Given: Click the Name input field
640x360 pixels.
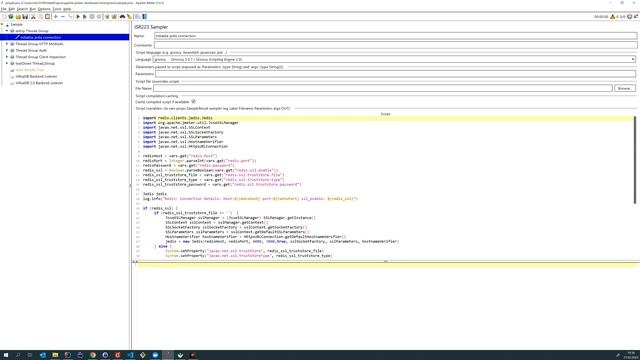Looking at the screenshot, I should pyautogui.click(x=396, y=36).
